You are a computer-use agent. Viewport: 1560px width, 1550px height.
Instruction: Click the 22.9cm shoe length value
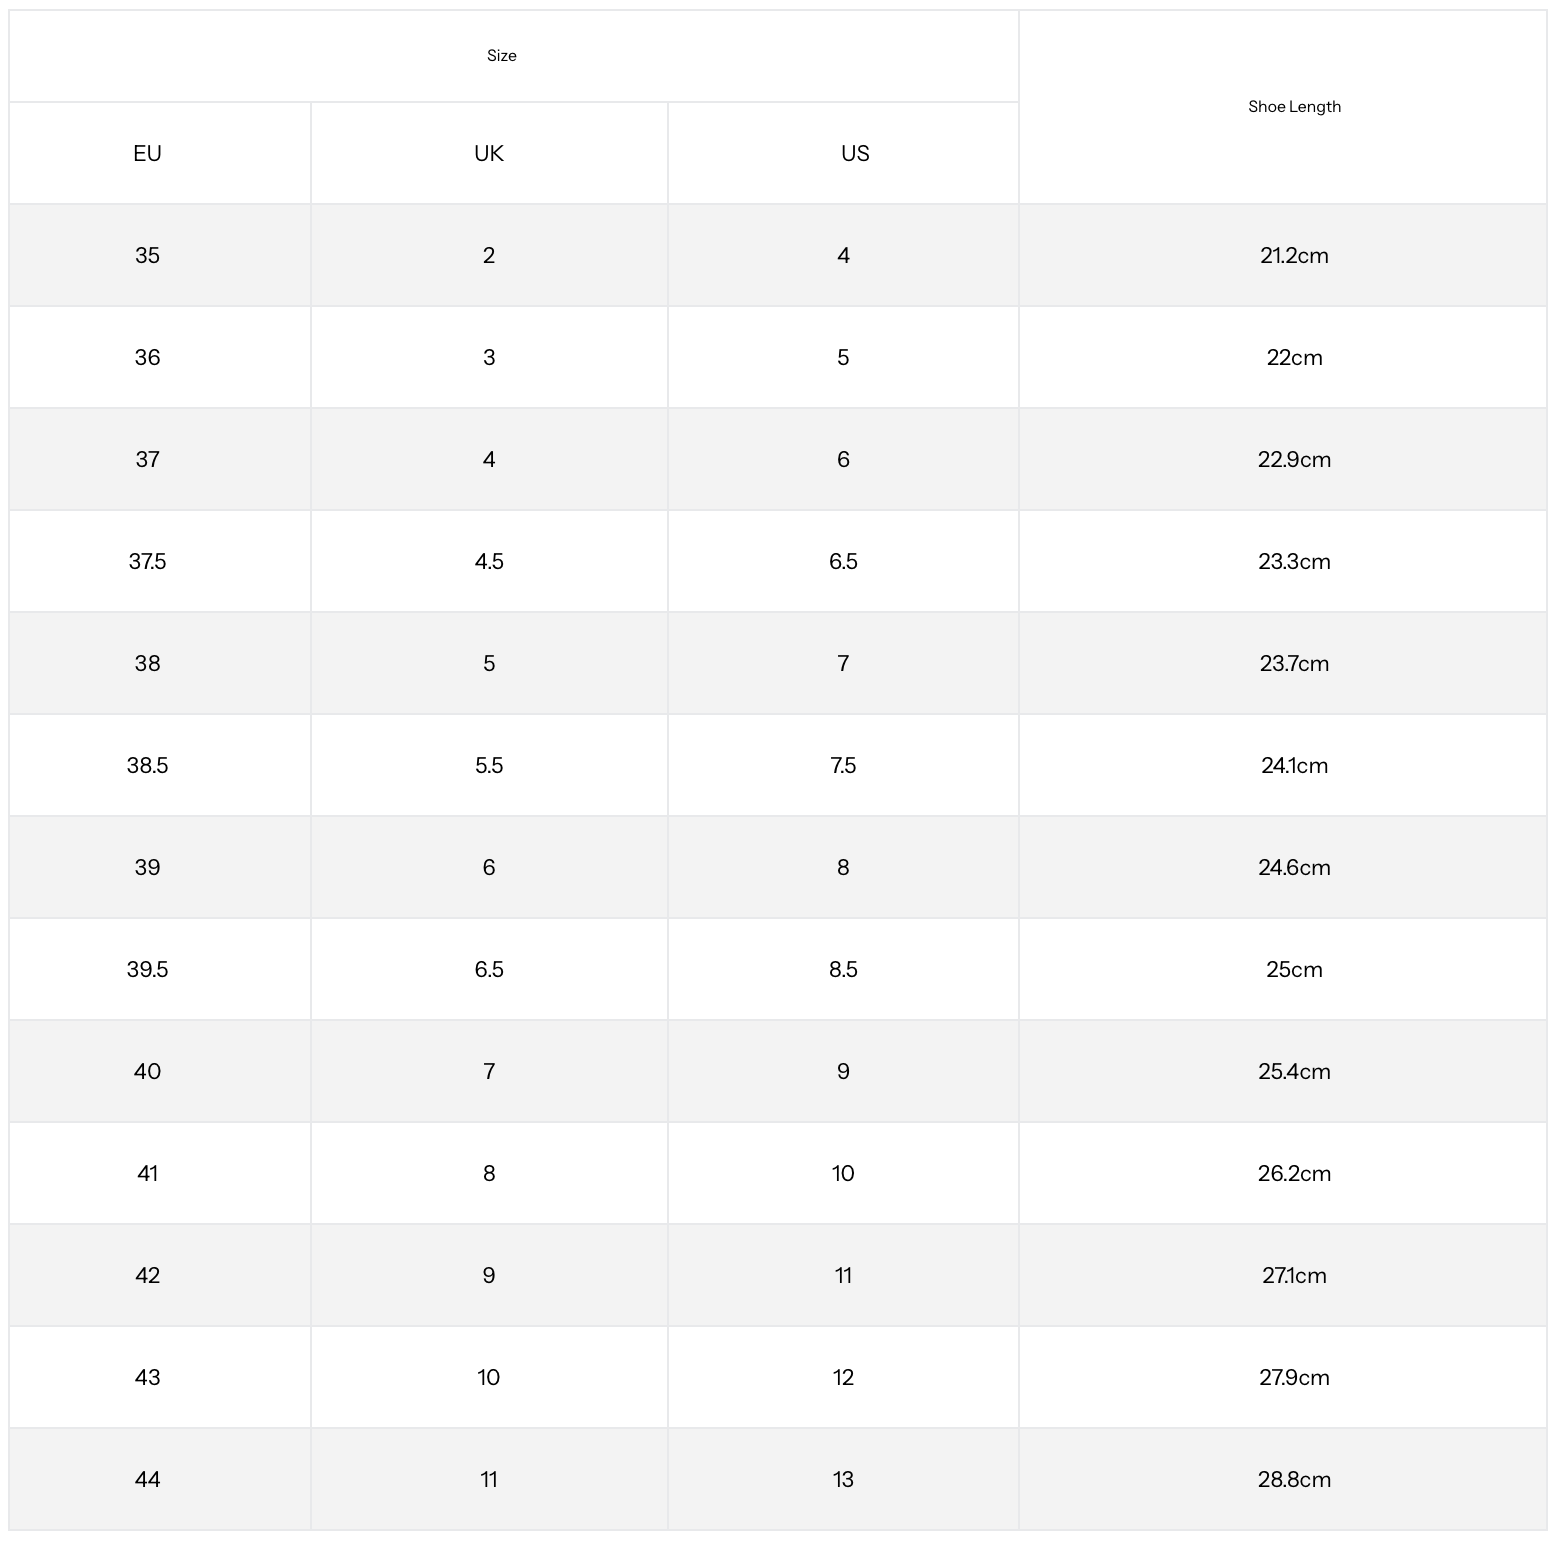[1294, 460]
